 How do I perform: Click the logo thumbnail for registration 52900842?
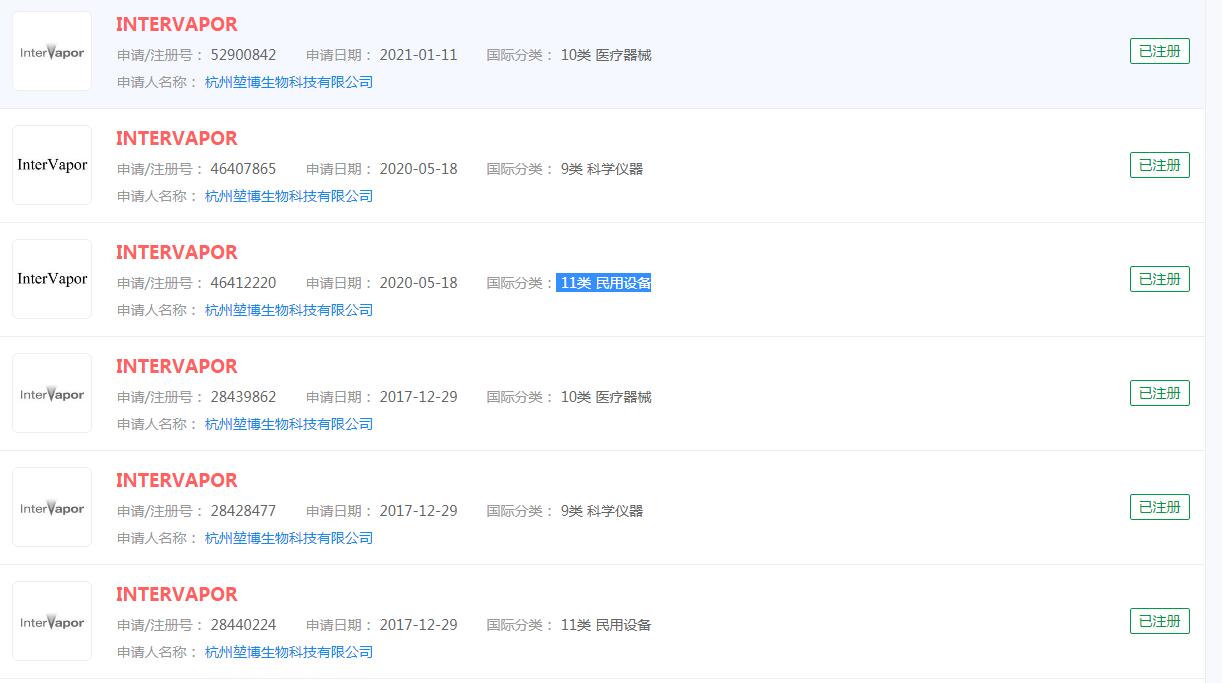(52, 51)
